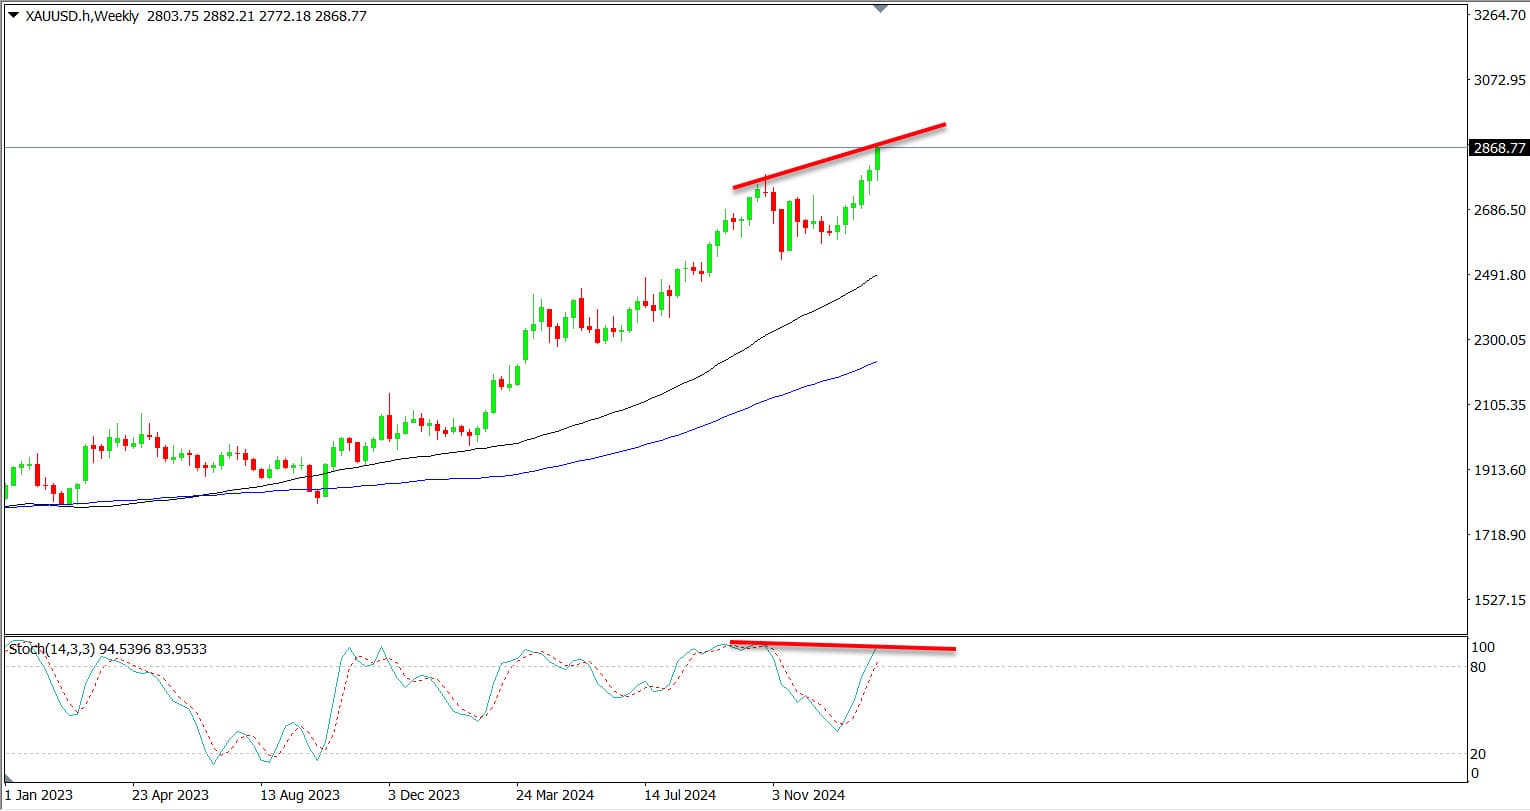1530x811 pixels.
Task: Click the 14 Jul 2024 date label
Action: (x=680, y=795)
